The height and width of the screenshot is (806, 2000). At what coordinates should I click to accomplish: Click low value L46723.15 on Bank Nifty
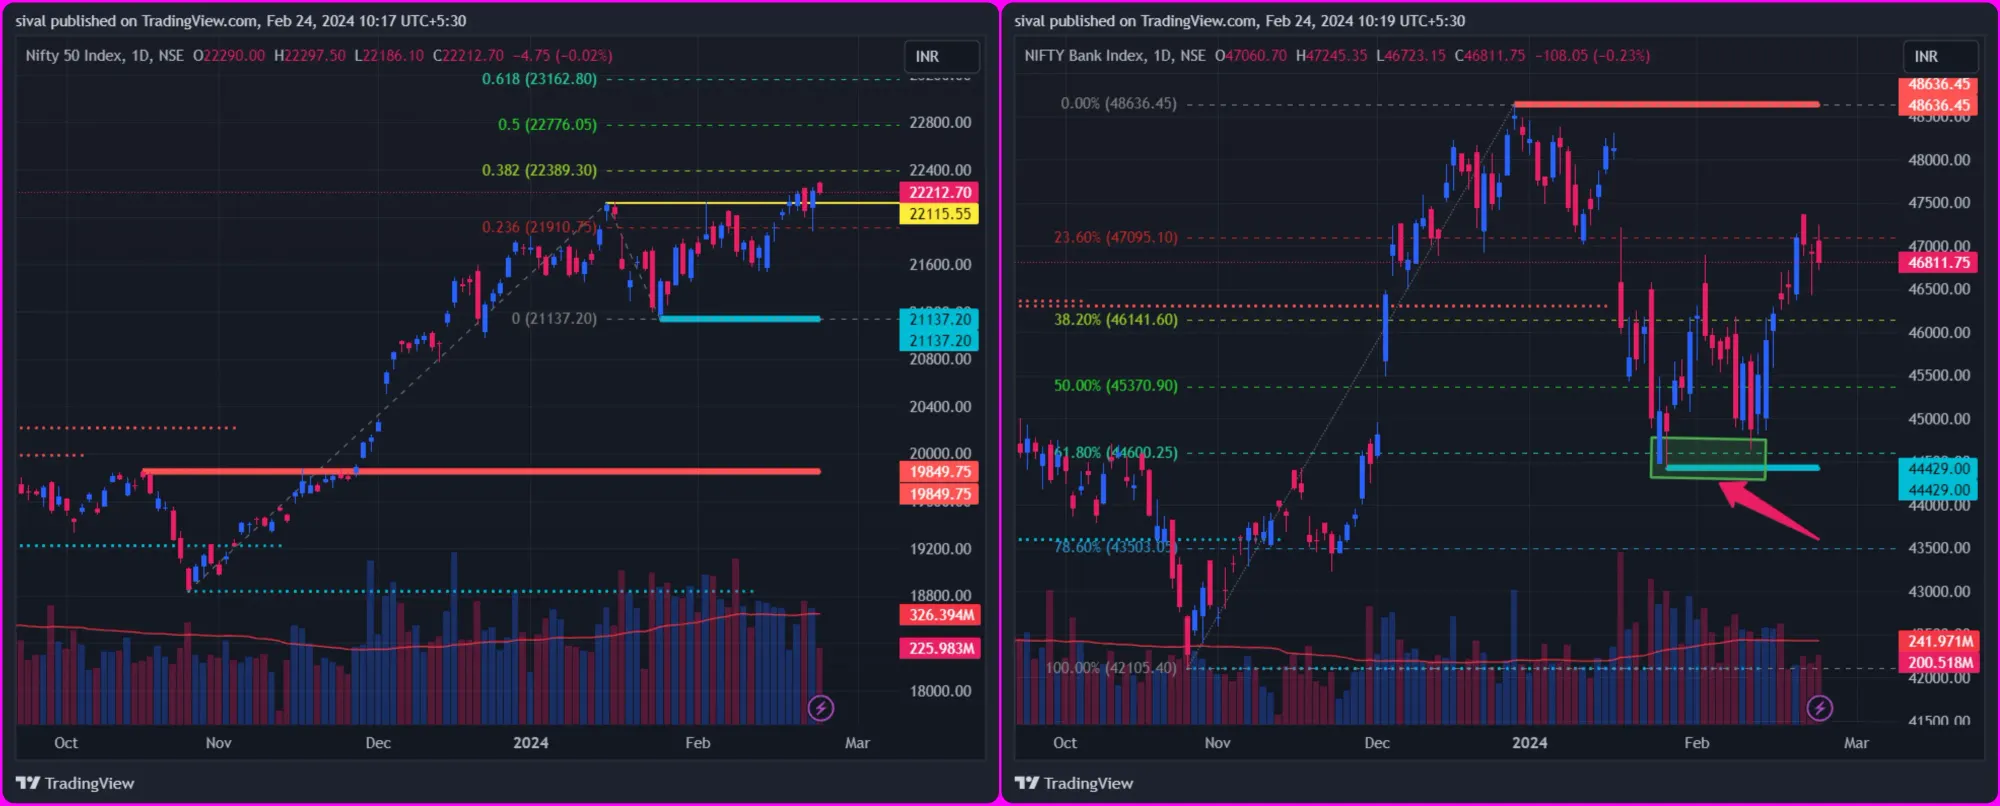(x=1411, y=56)
